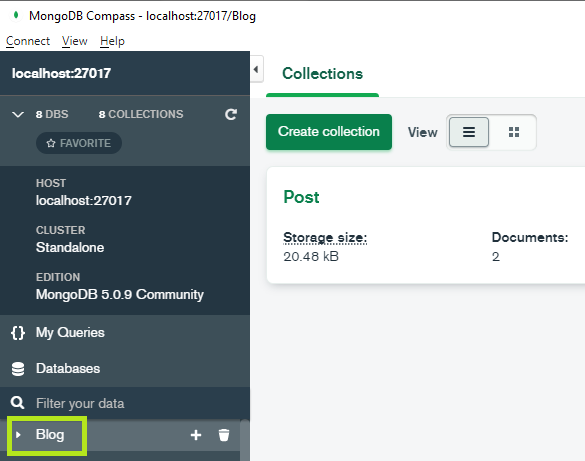Select the list view toggle

click(x=469, y=132)
